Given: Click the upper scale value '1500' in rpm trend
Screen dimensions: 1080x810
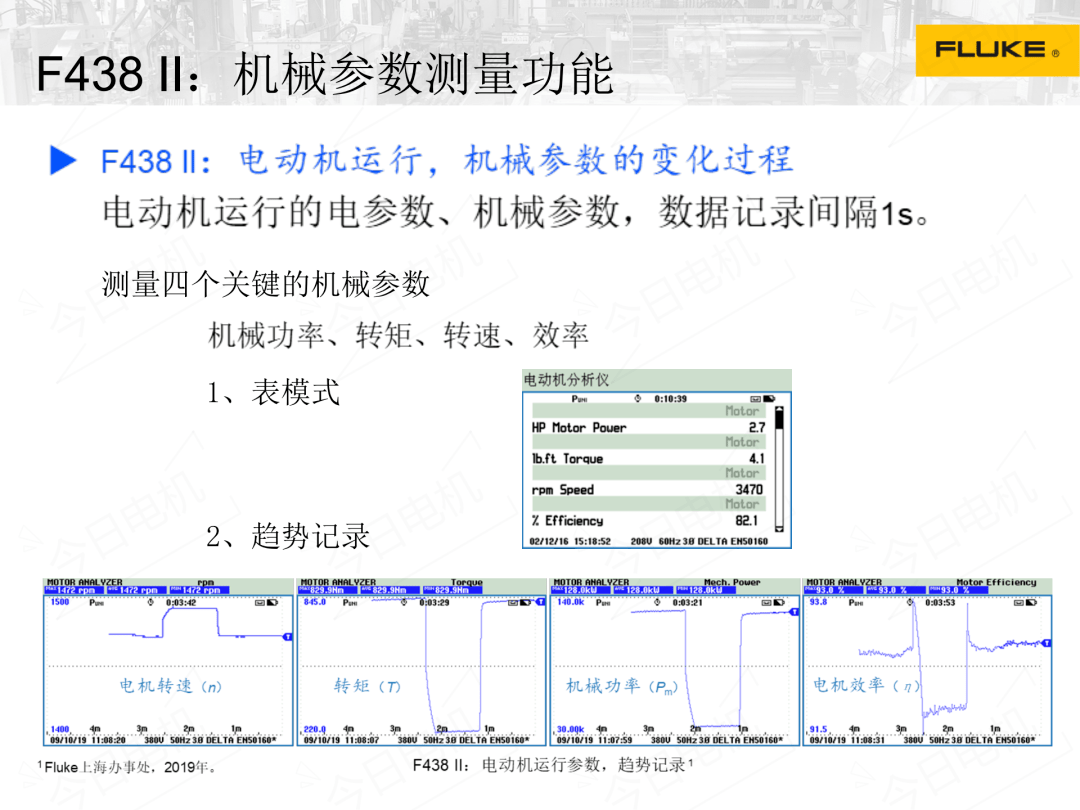Looking at the screenshot, I should (60, 602).
